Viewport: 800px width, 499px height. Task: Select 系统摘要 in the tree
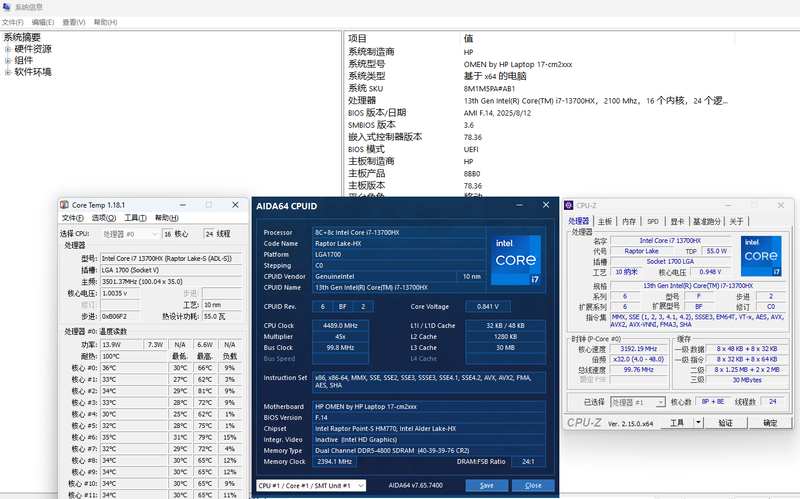[x=22, y=37]
